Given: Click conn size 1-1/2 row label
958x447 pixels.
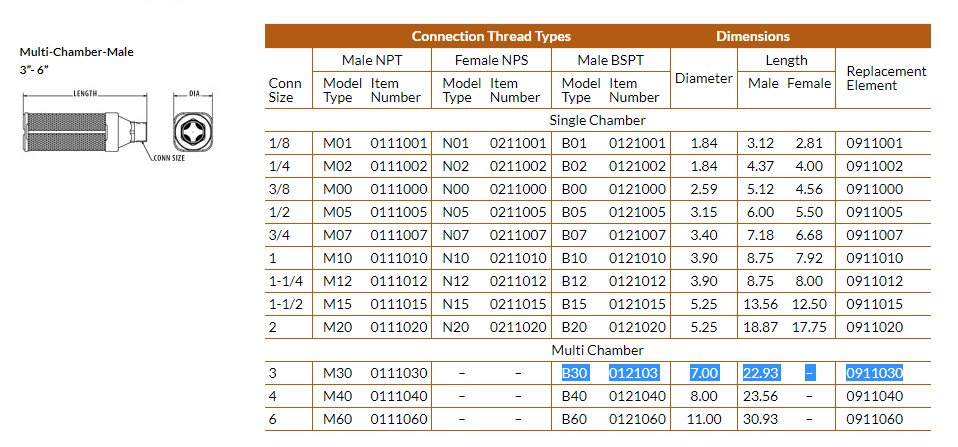Looking at the screenshot, I should click(x=286, y=304).
